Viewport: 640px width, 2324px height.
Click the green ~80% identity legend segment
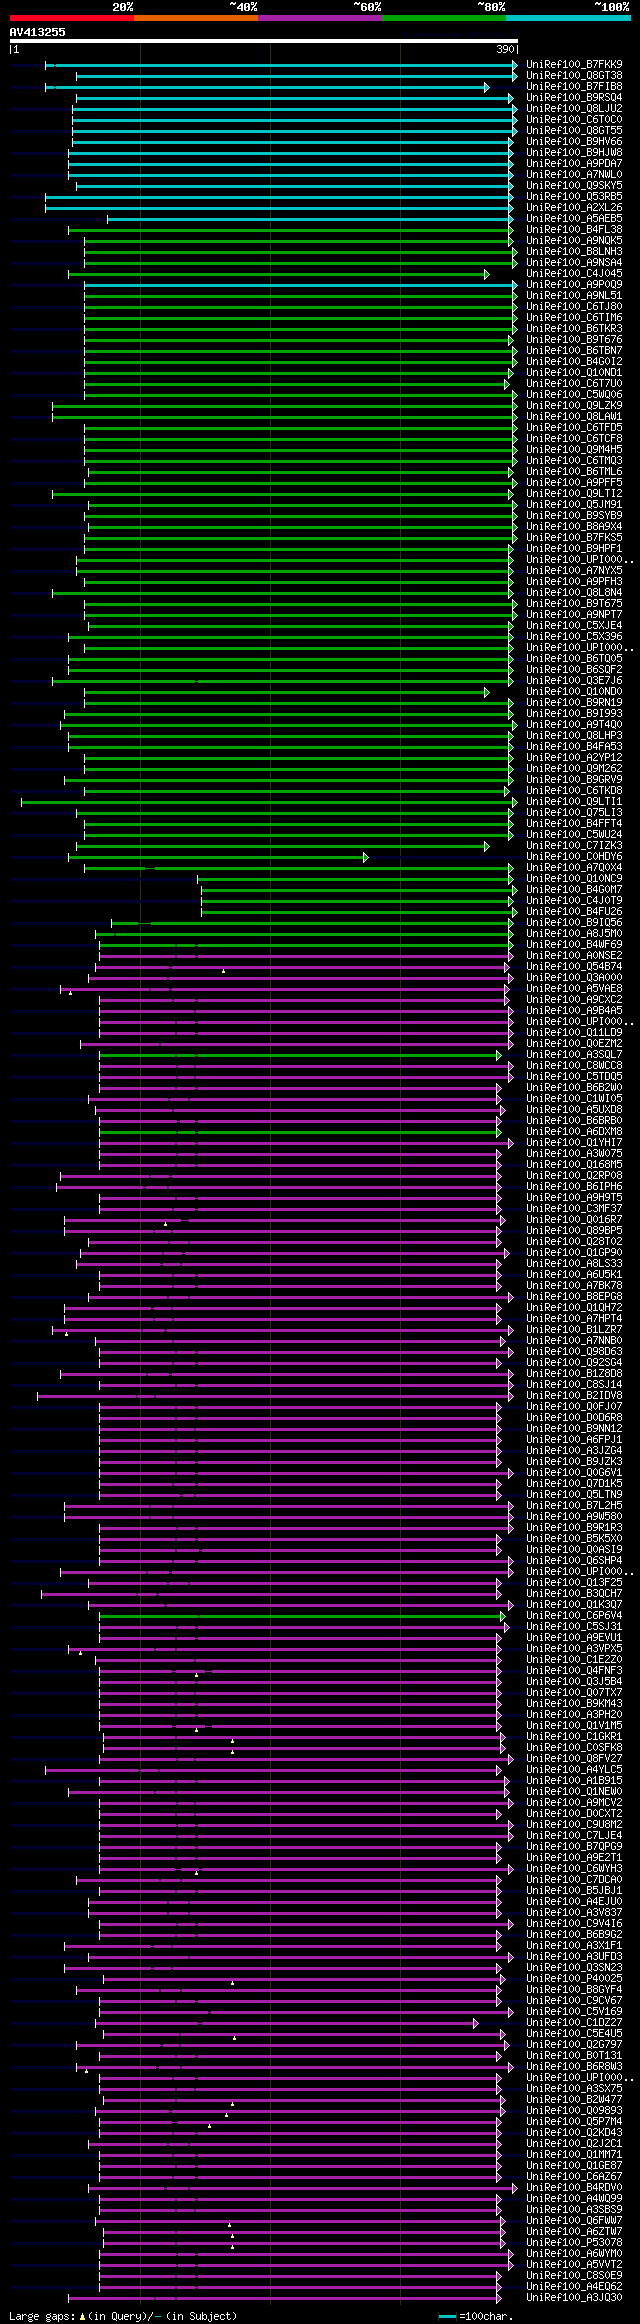(444, 18)
